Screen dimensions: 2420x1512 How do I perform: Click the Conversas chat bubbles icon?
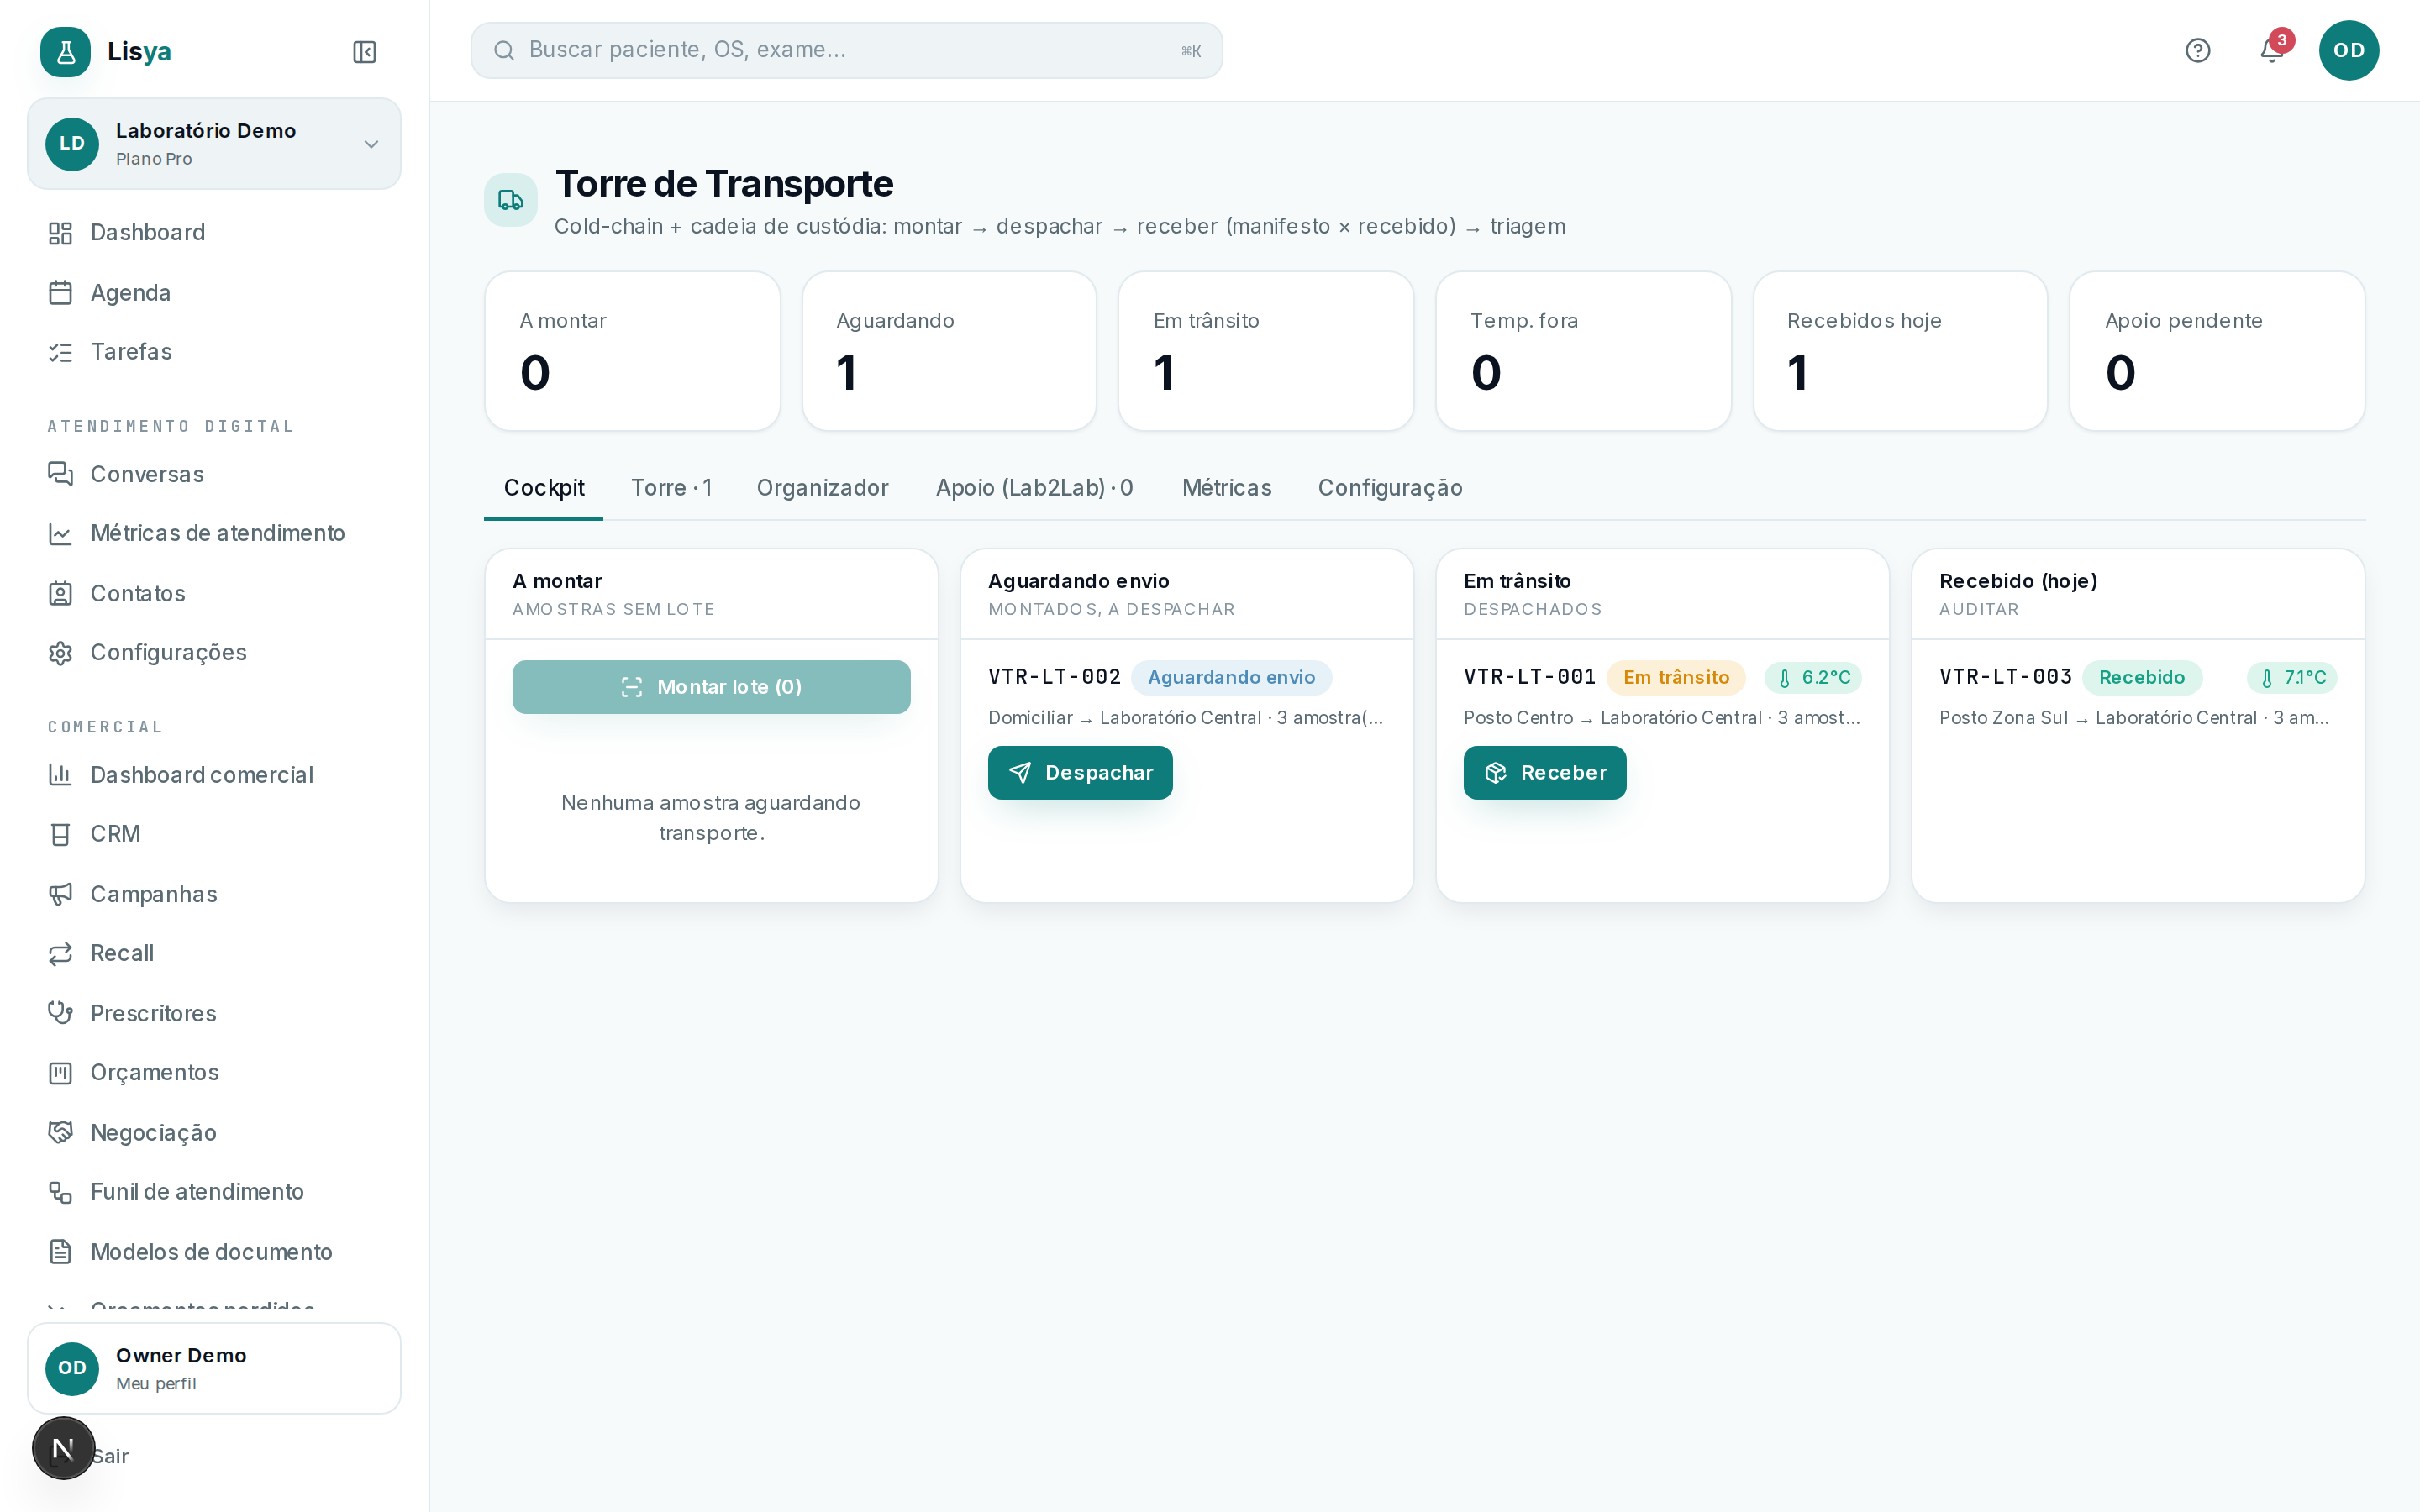pos(60,474)
